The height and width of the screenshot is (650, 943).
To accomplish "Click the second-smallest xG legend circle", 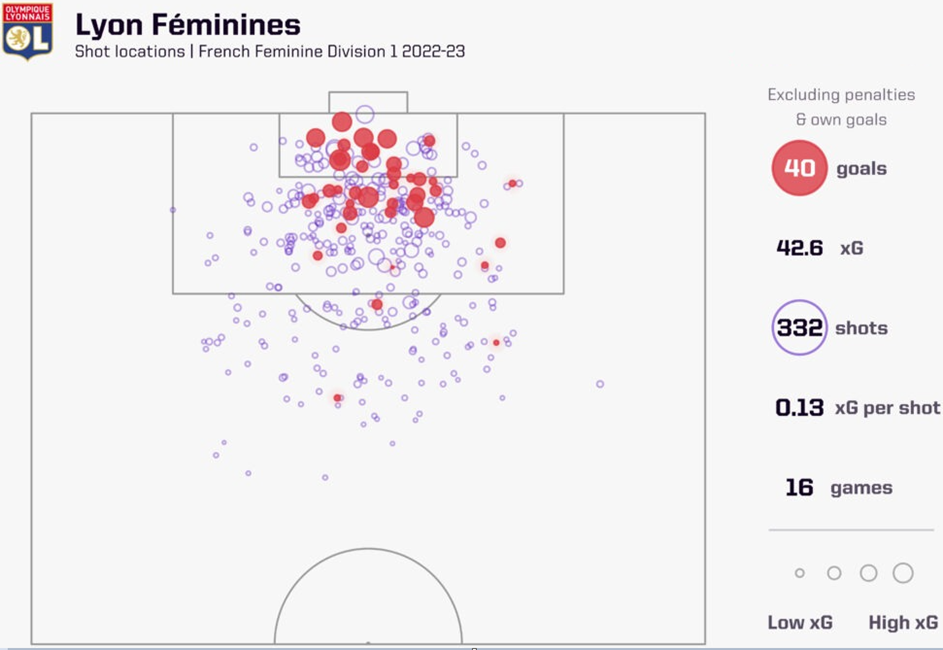I will pos(834,573).
